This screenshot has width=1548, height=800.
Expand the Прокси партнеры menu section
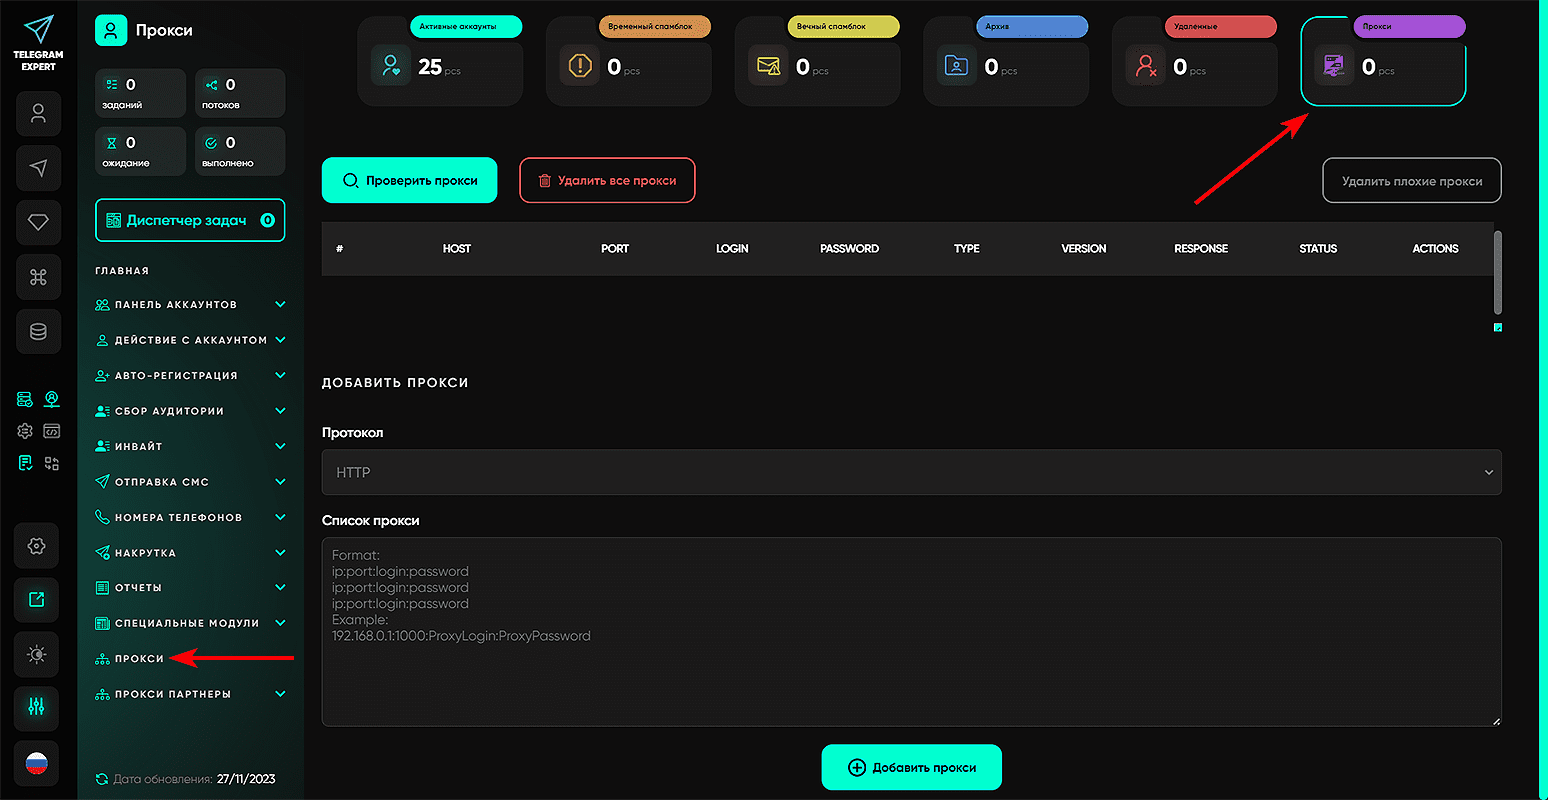click(190, 694)
